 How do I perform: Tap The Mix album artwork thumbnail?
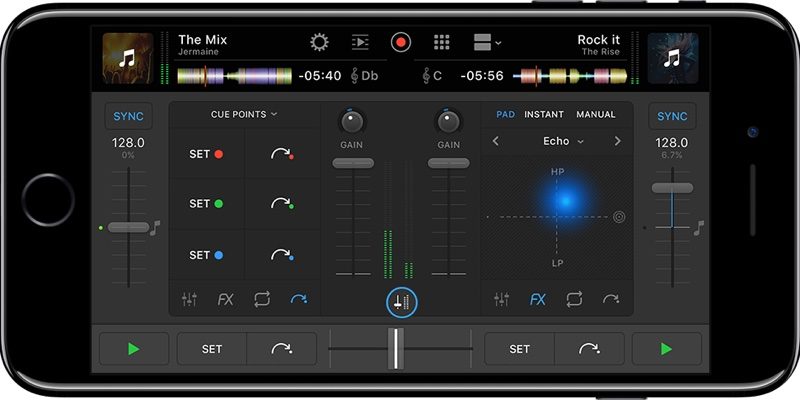[128, 58]
